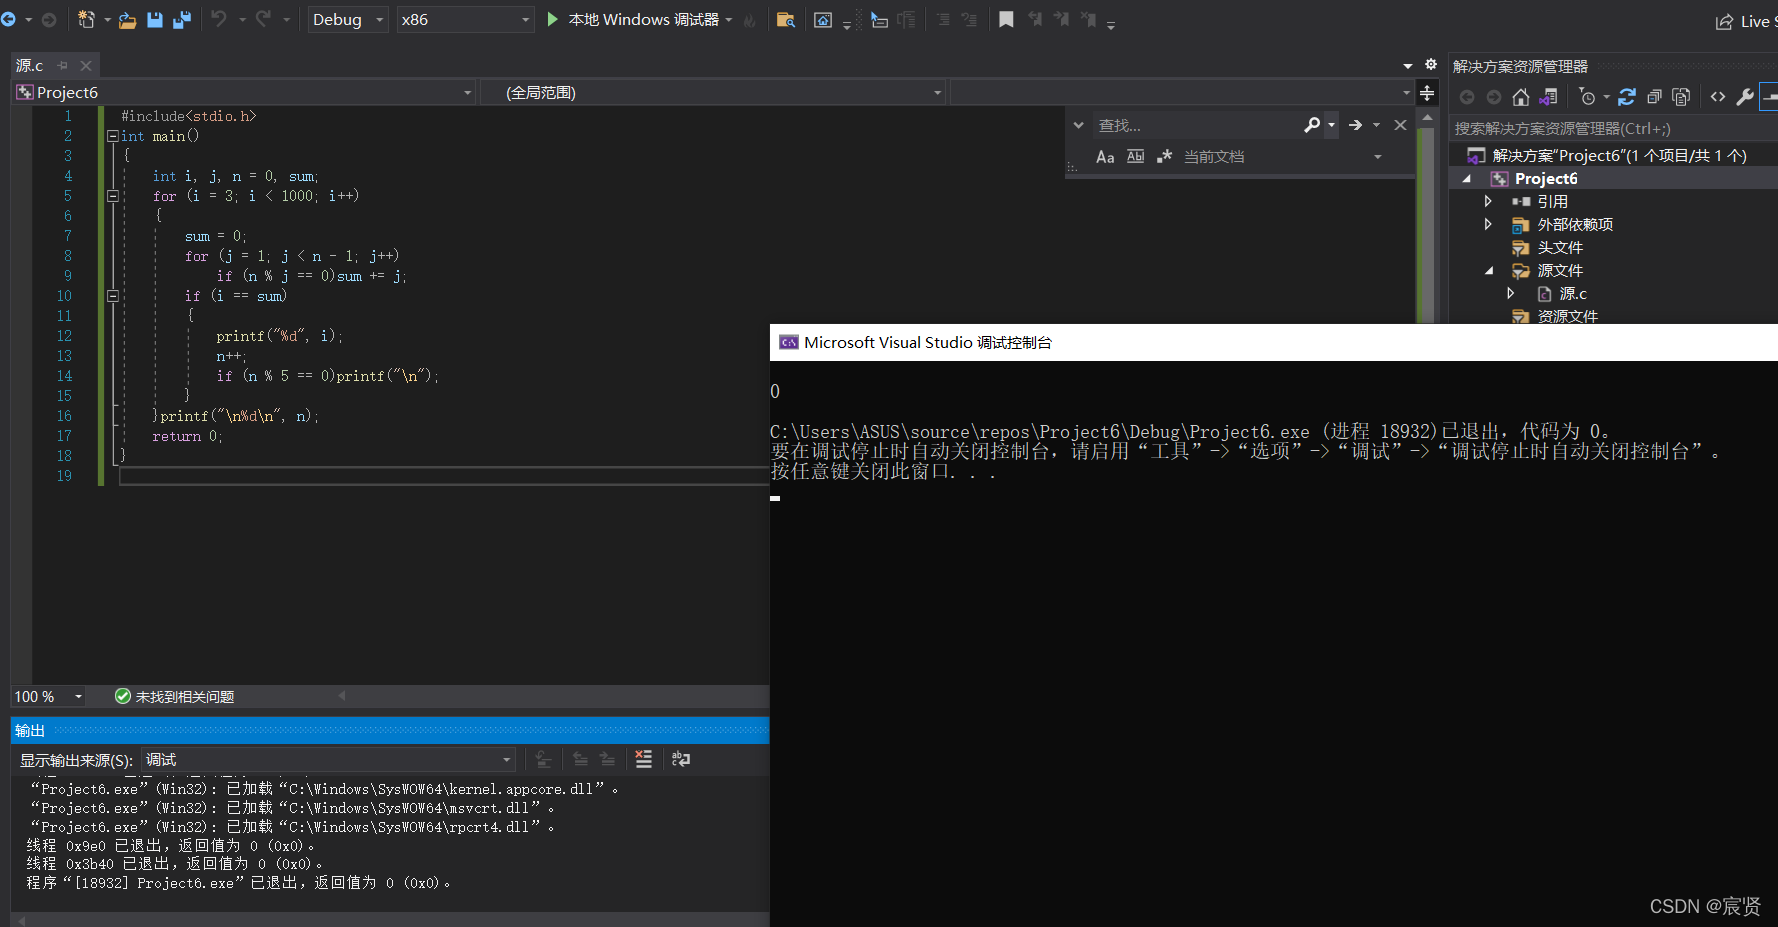Open the Project6 scope dropdown in editor
The width and height of the screenshot is (1778, 927).
(x=244, y=93)
